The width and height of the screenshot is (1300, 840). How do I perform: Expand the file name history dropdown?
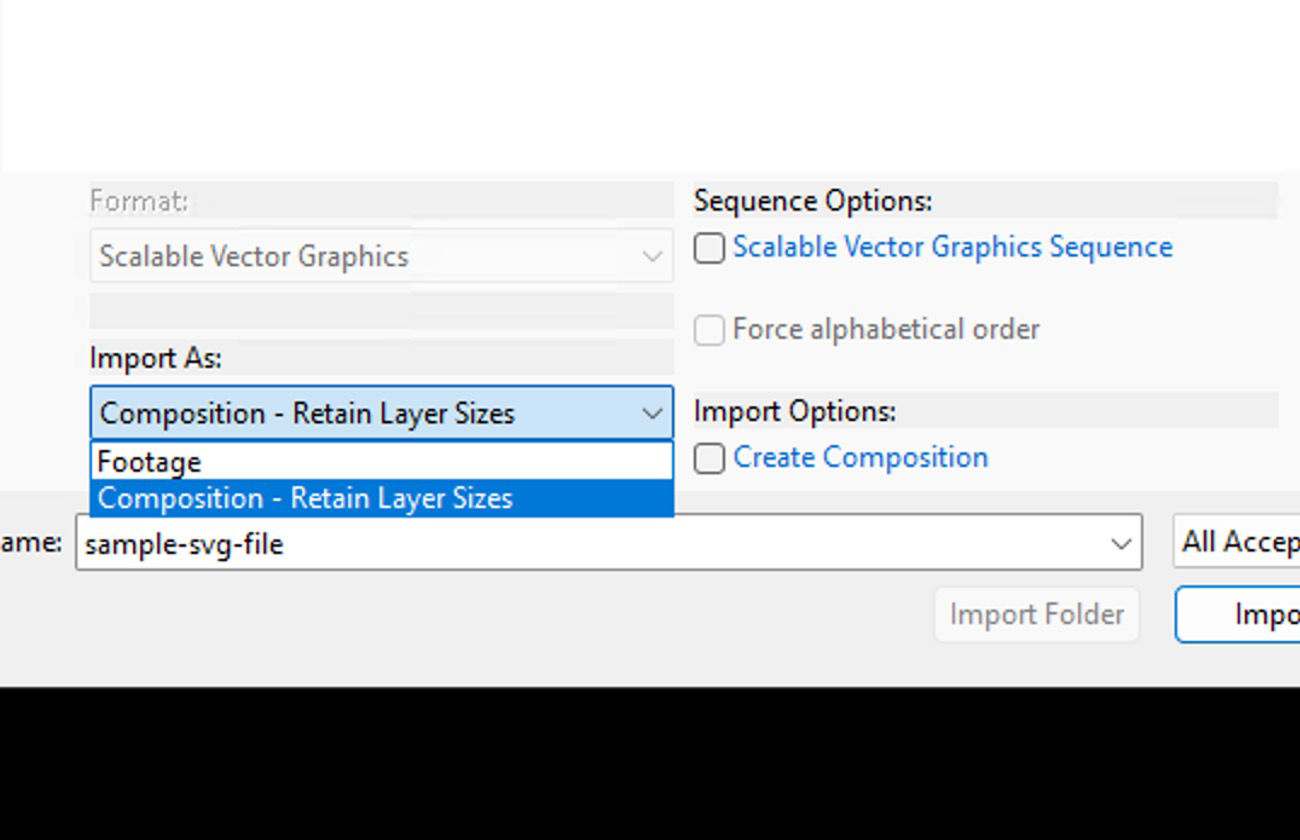coord(1120,542)
